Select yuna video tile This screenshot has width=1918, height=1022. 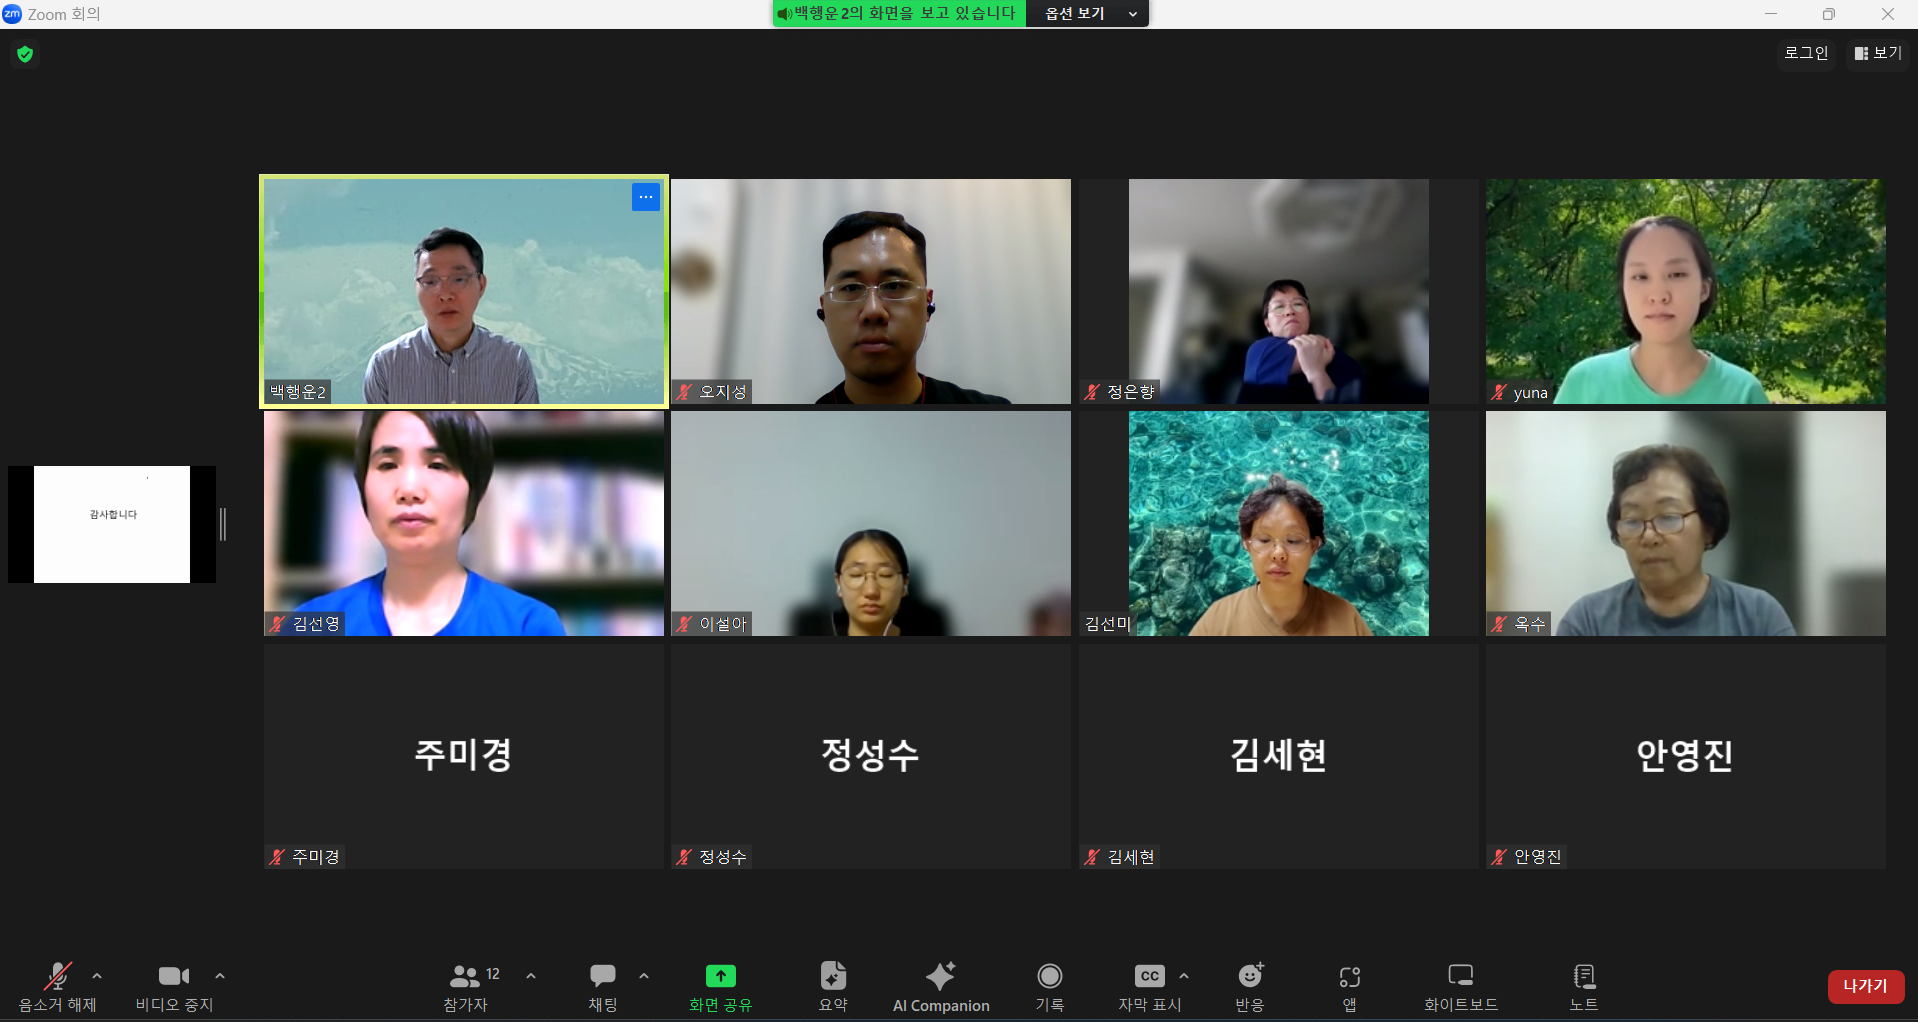coord(1686,291)
